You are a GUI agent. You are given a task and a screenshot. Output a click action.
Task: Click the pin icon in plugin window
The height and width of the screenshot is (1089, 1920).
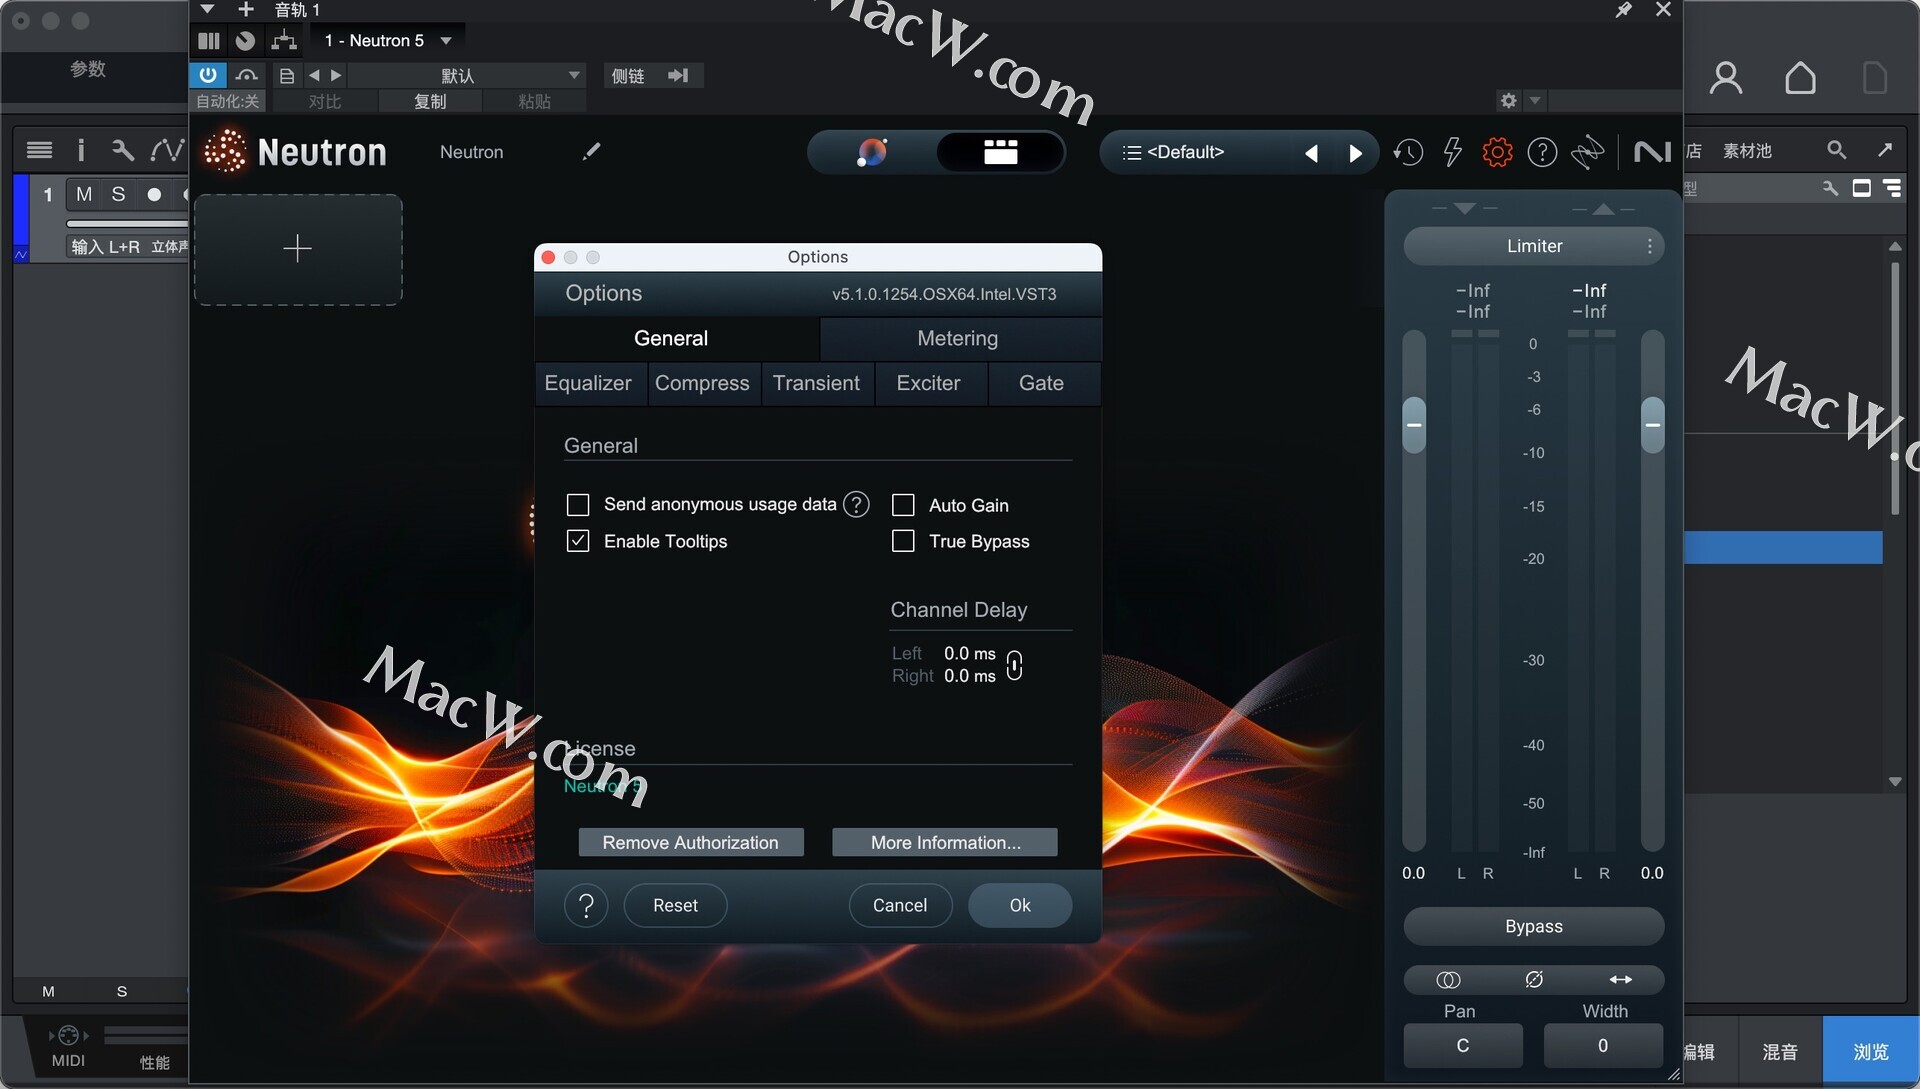point(1624,10)
